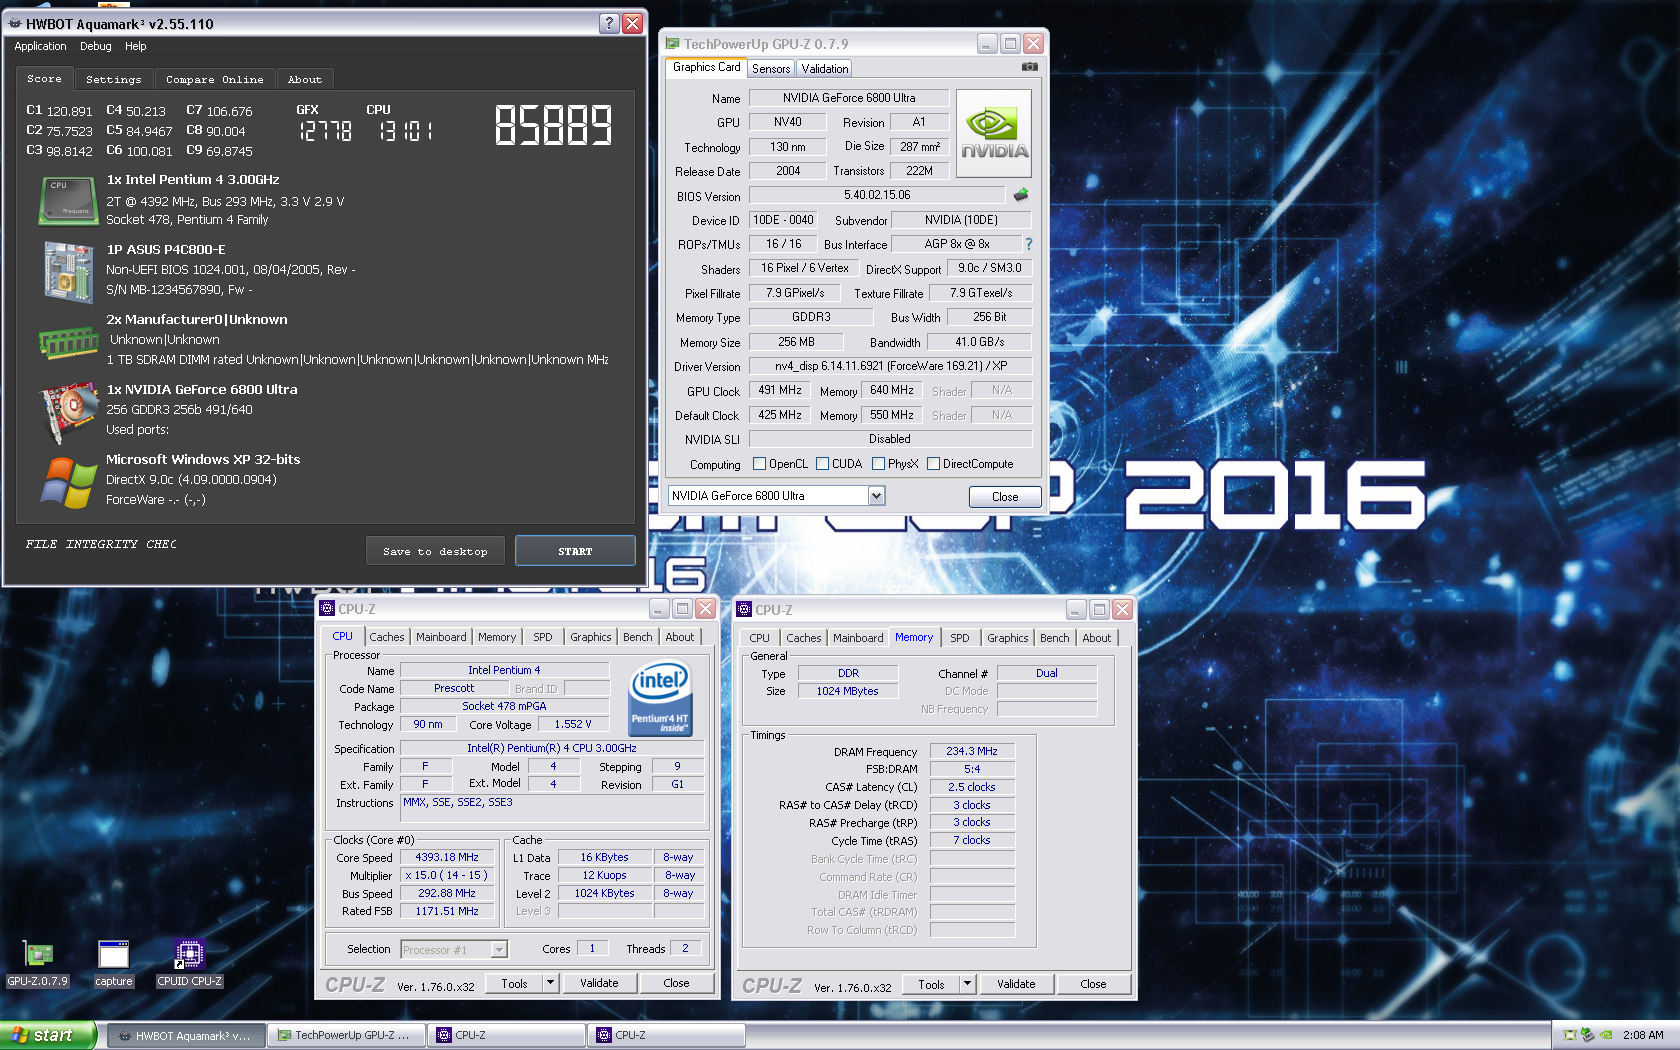Click the right CPU-Z window title icon
The width and height of the screenshot is (1680, 1050).
pos(744,609)
